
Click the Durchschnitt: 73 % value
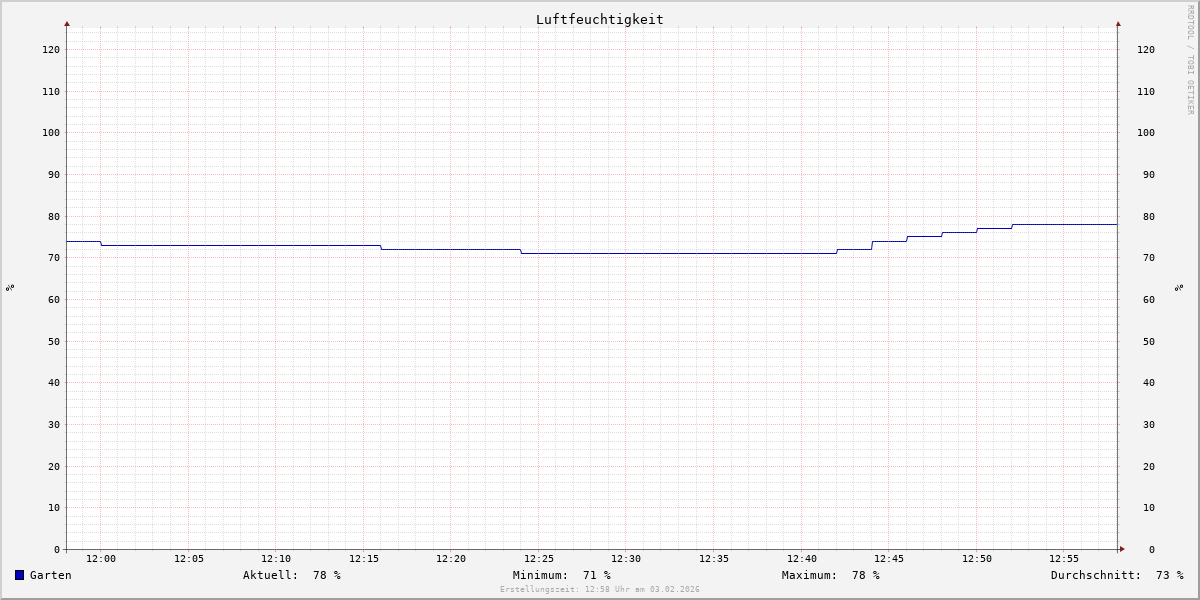pyautogui.click(x=1117, y=575)
